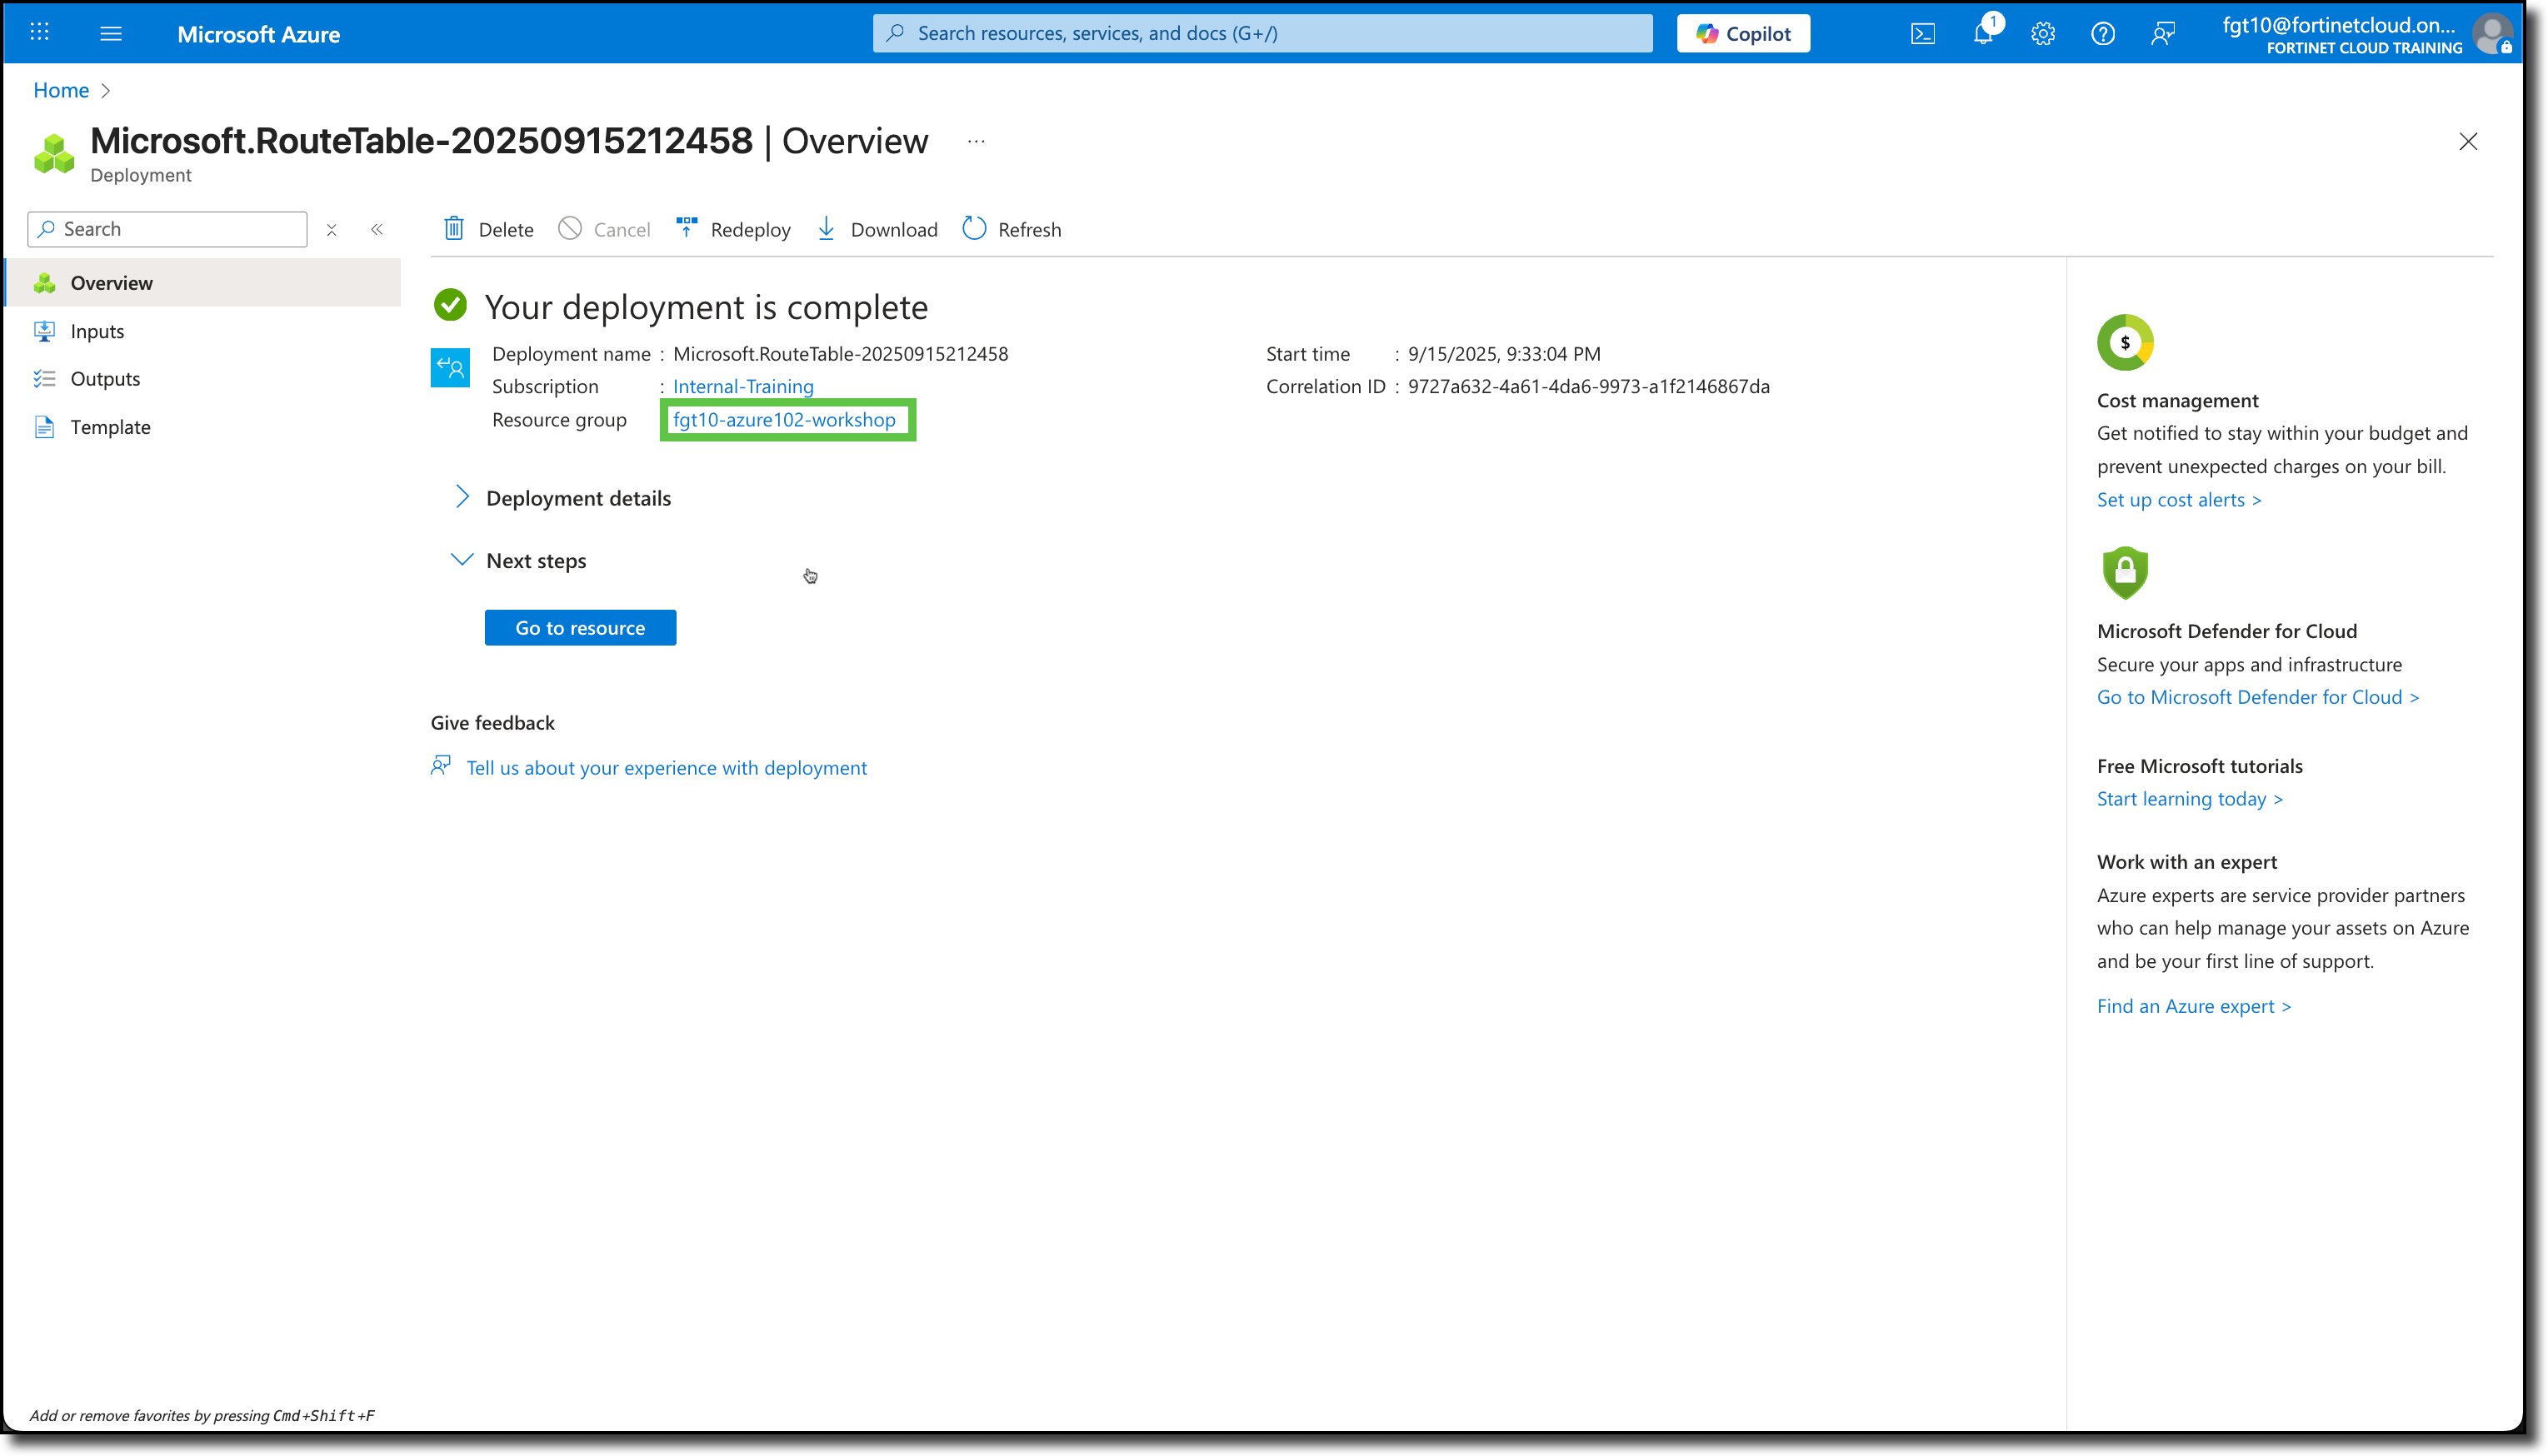Click Go to resource
The width and height of the screenshot is (2548, 1456).
(x=580, y=627)
